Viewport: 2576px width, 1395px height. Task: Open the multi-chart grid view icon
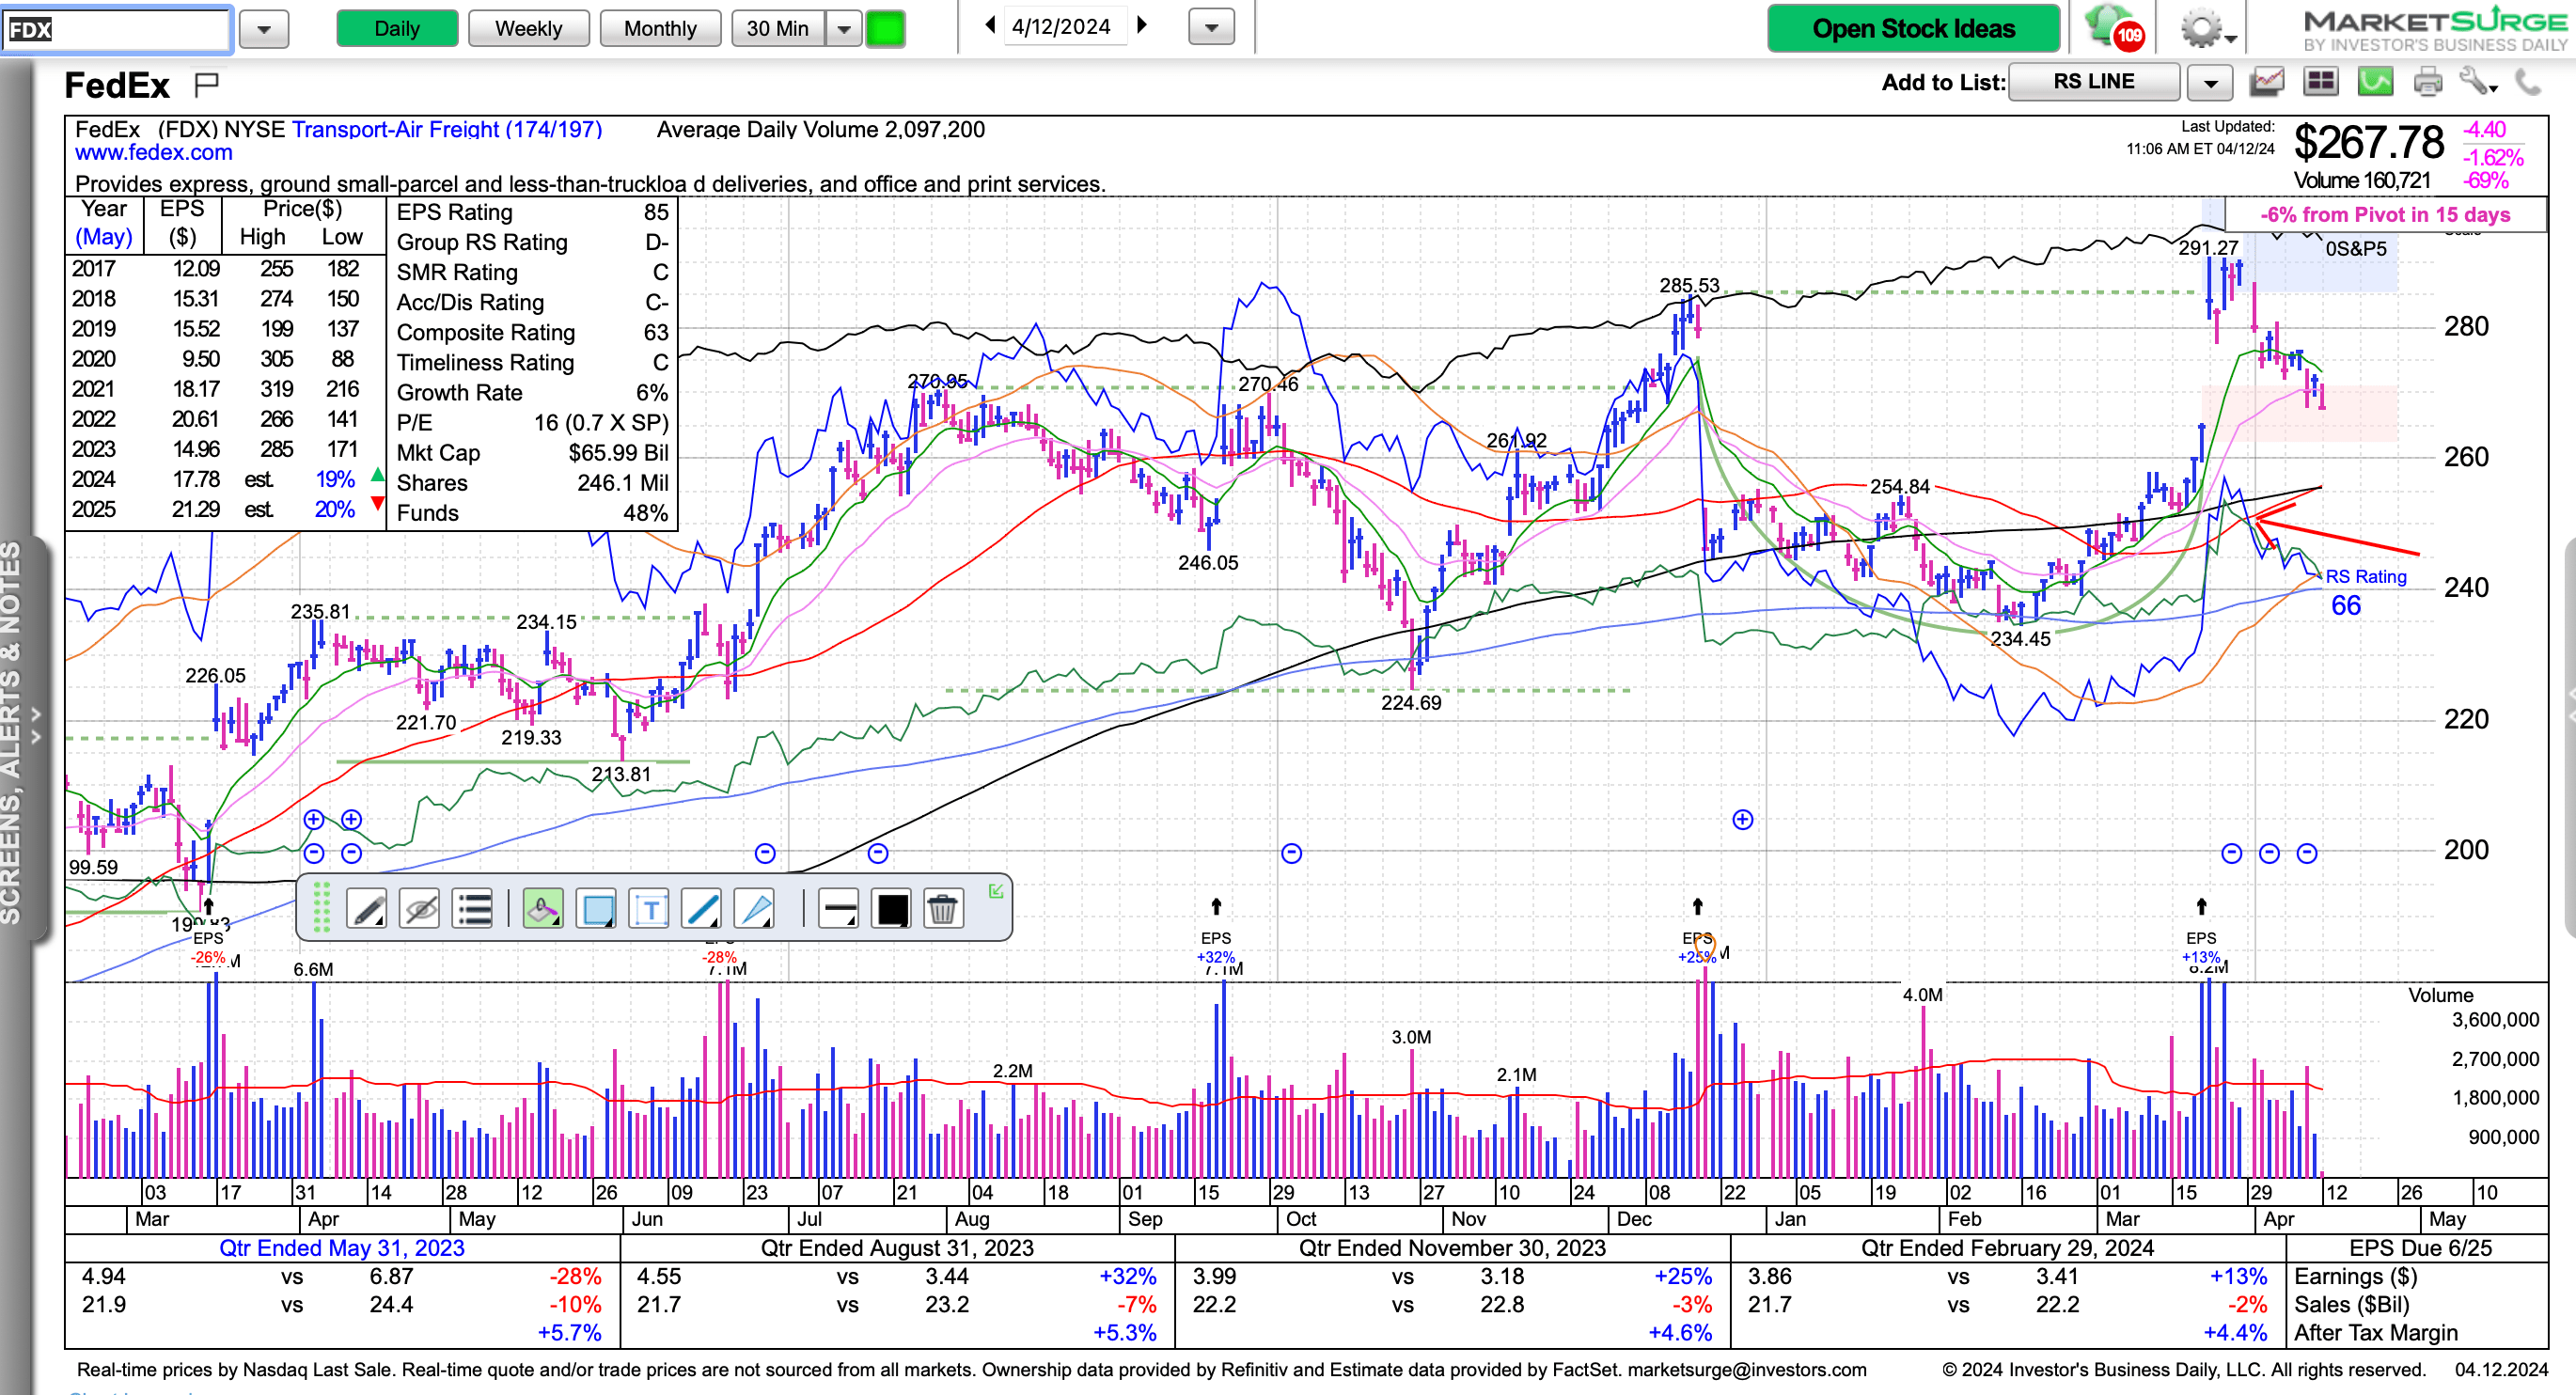pyautogui.click(x=2320, y=82)
